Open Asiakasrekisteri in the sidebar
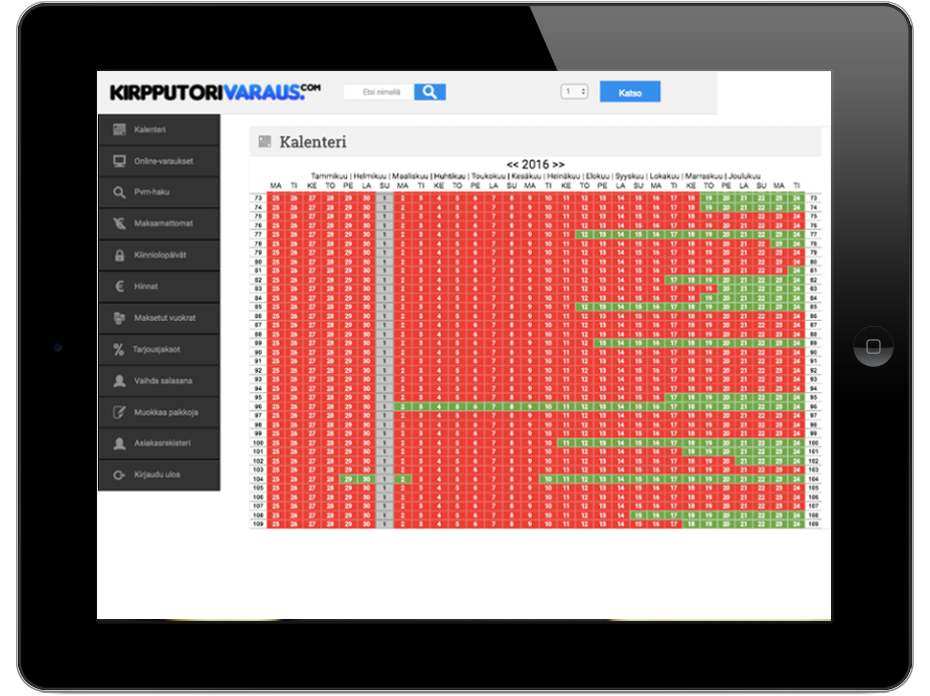Screen dimensions: 930x696 pyautogui.click(x=162, y=443)
